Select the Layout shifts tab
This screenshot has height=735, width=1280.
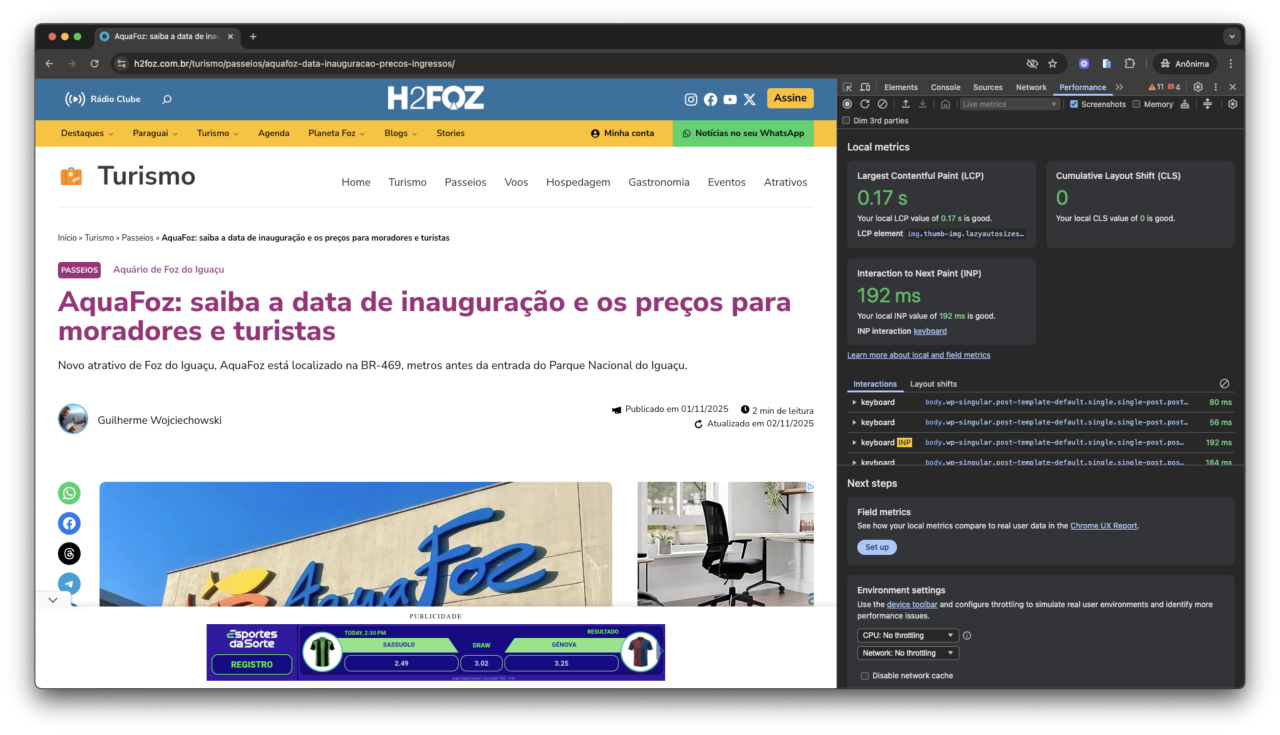[x=932, y=384]
